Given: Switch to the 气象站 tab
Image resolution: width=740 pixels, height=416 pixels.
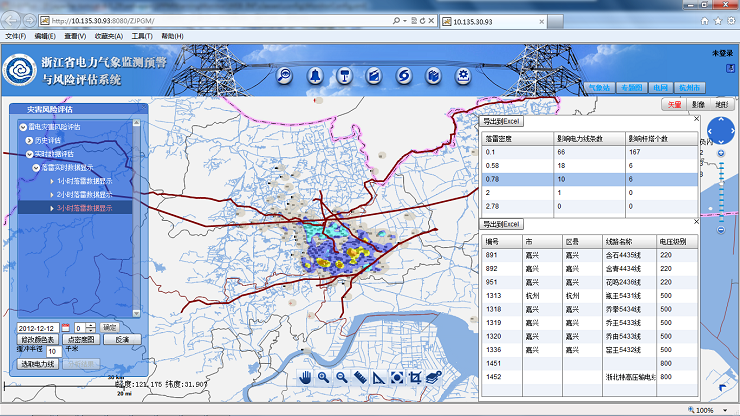Looking at the screenshot, I should point(597,88).
